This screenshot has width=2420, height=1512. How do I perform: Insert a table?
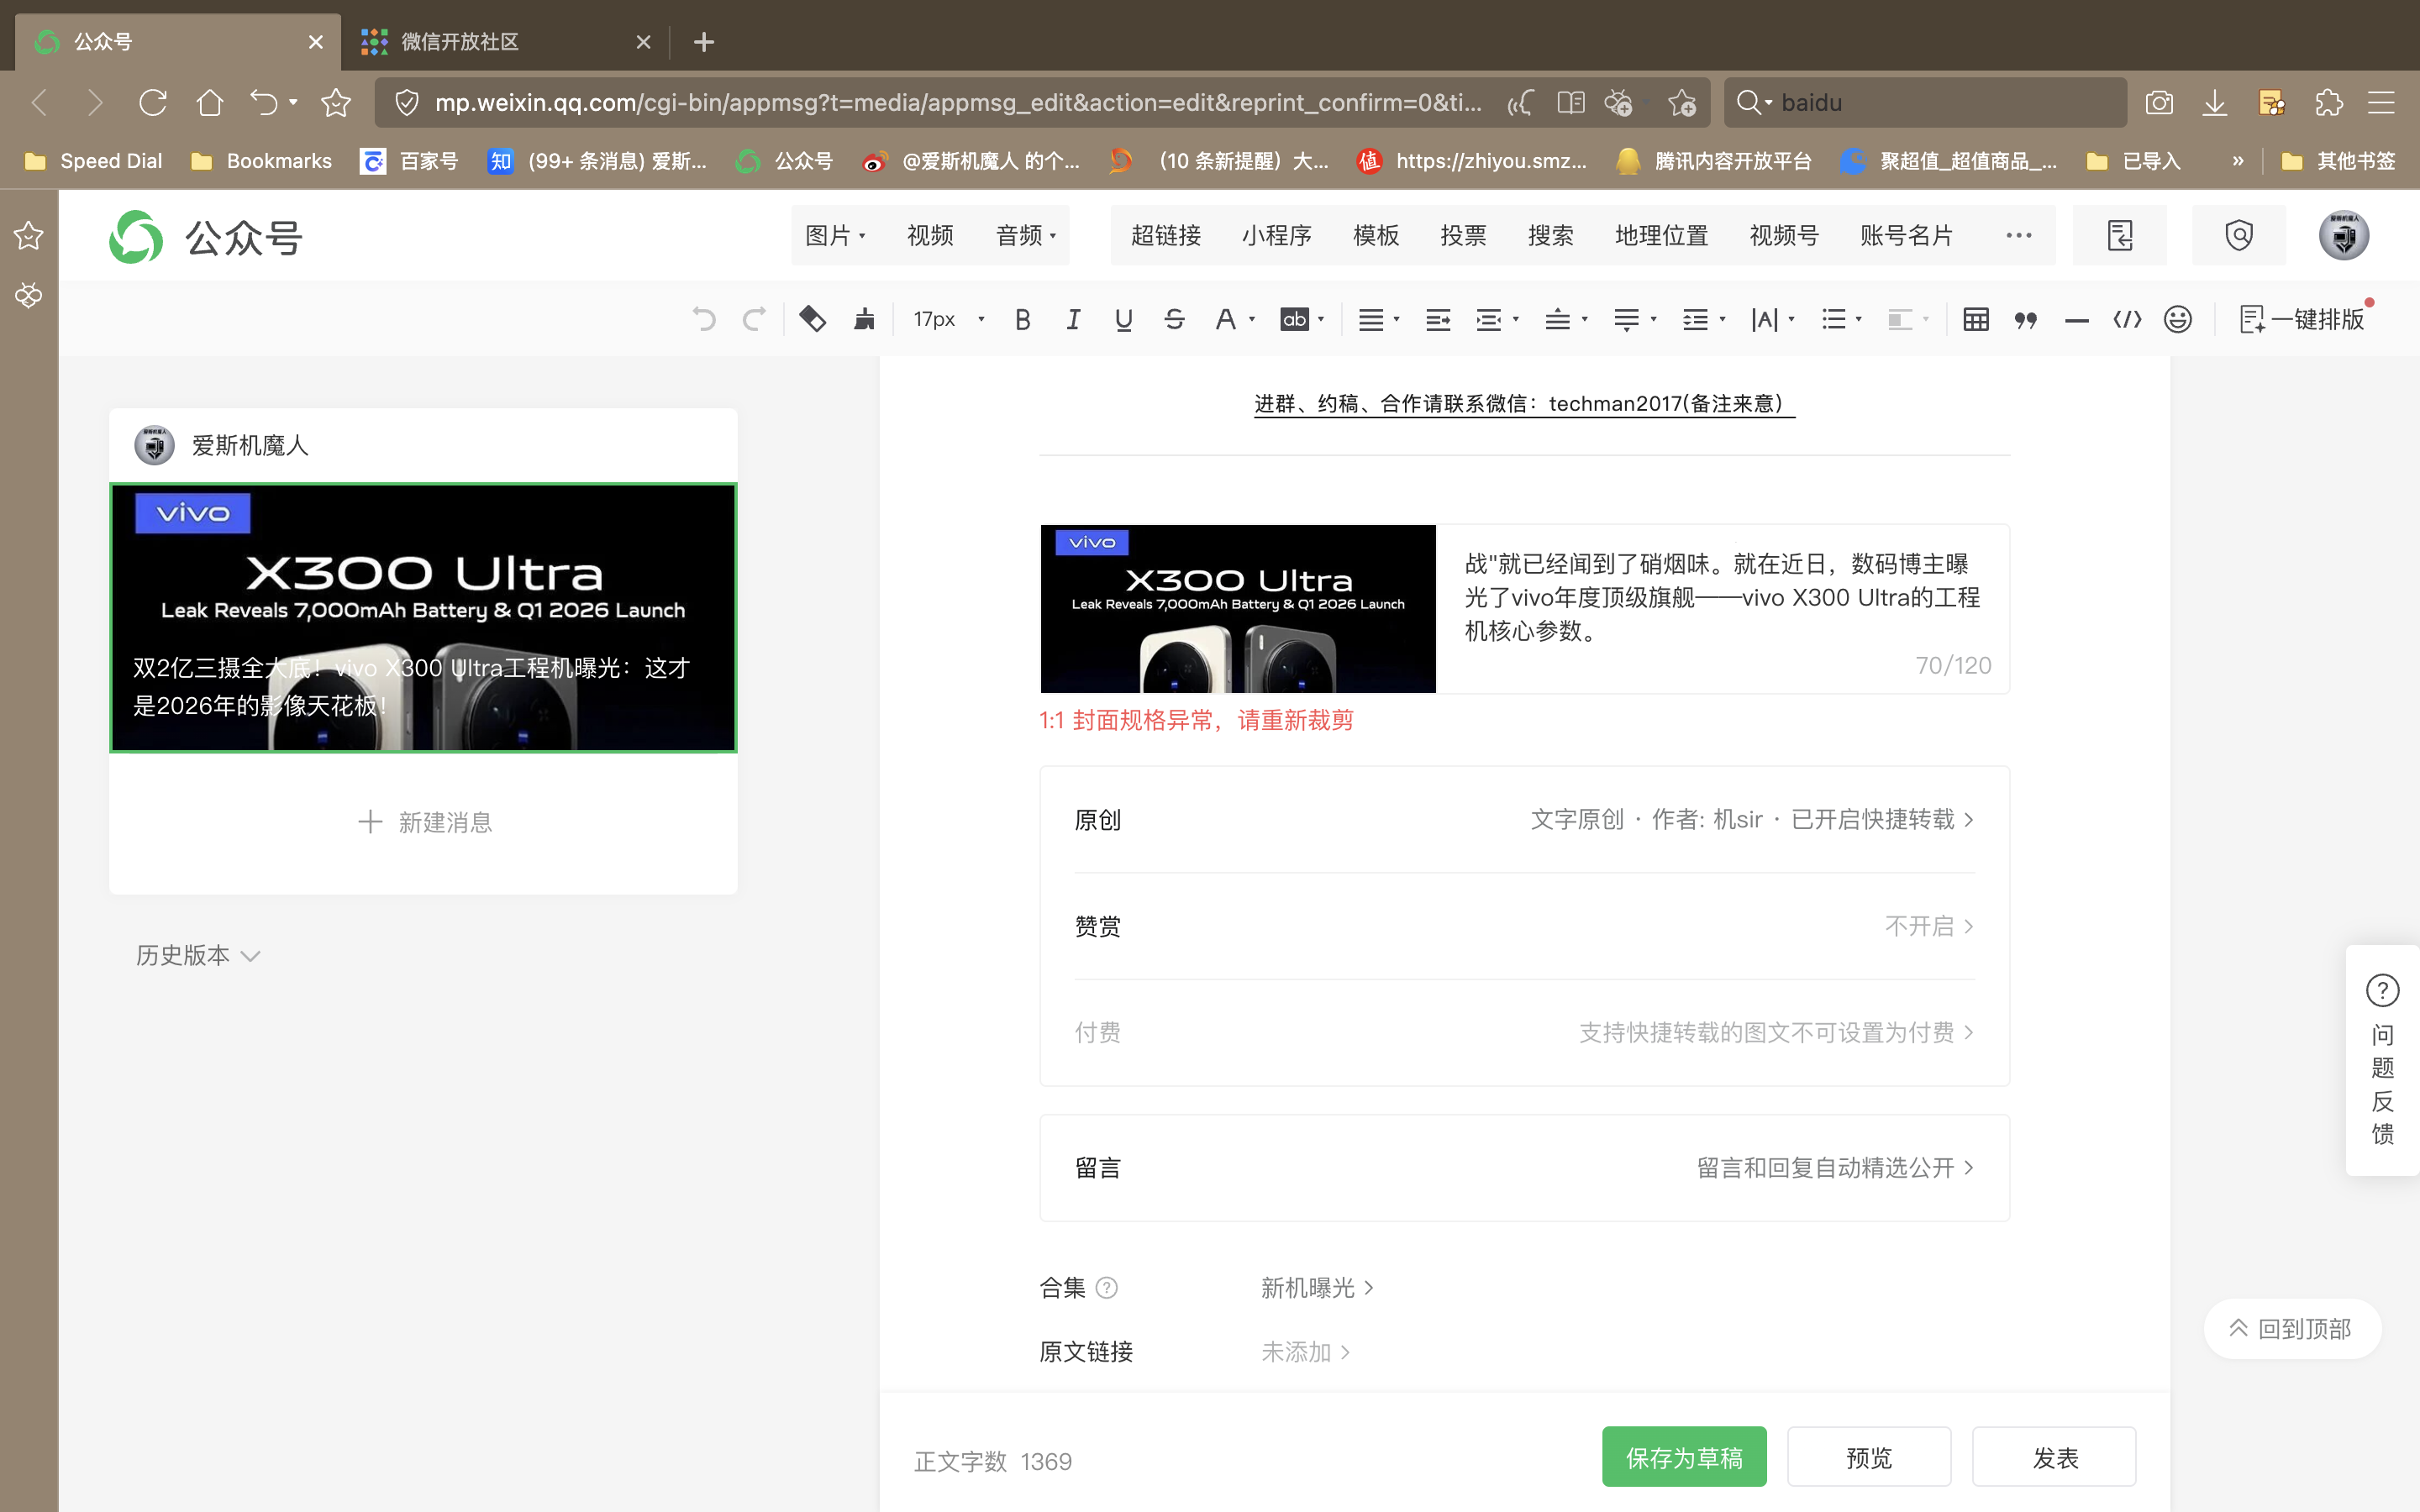pyautogui.click(x=1976, y=318)
